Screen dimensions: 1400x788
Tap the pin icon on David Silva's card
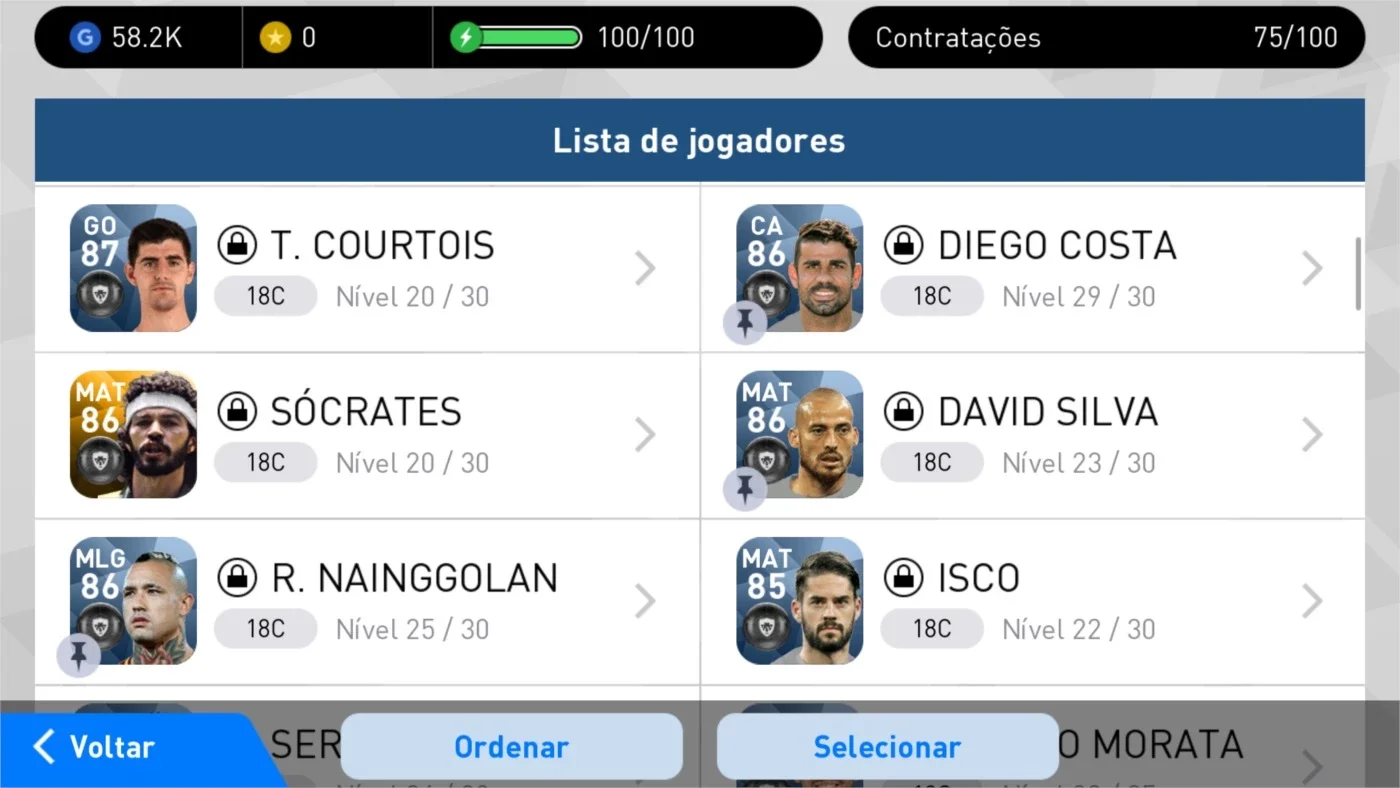pos(745,489)
